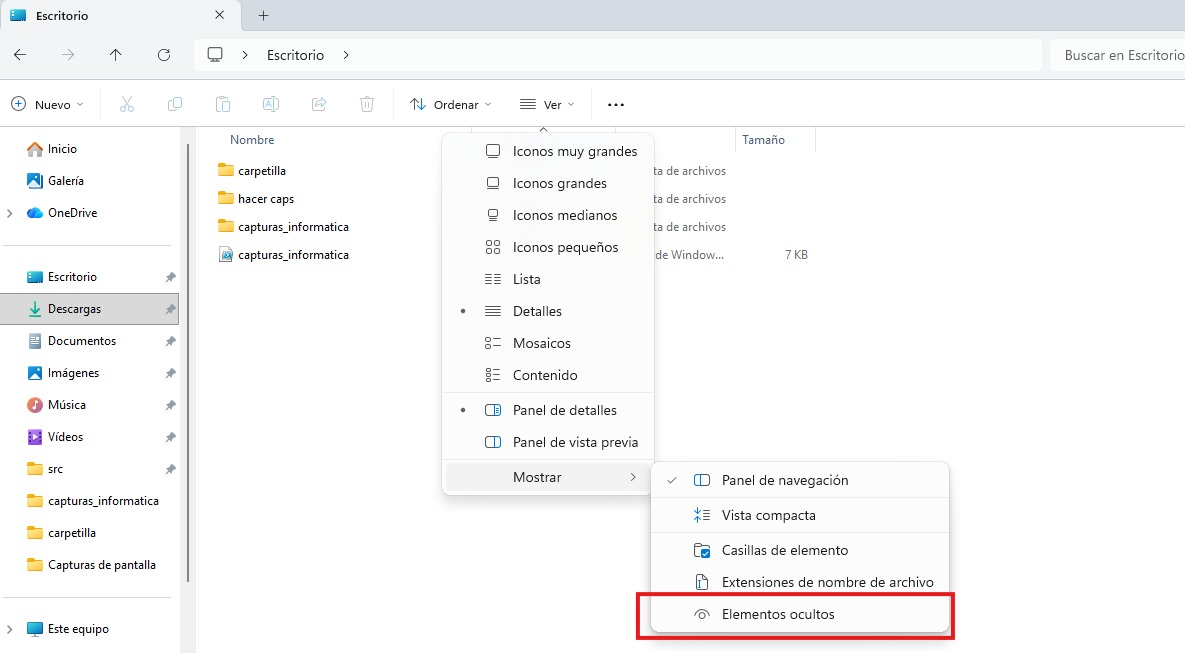This screenshot has width=1185, height=653.
Task: Refresh the current folder view
Action: point(164,54)
